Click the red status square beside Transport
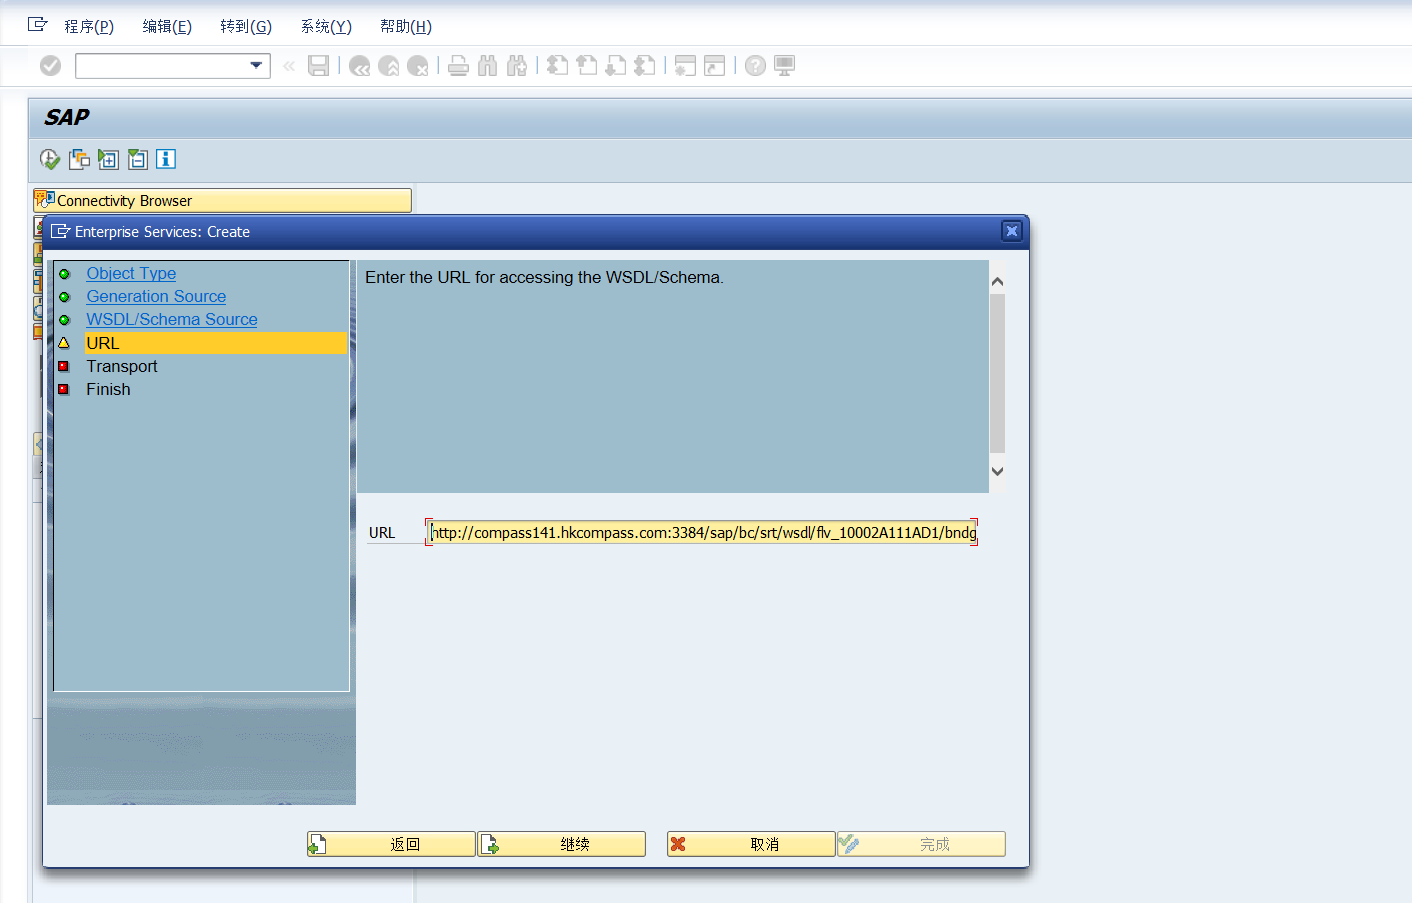1412x903 pixels. 64,366
